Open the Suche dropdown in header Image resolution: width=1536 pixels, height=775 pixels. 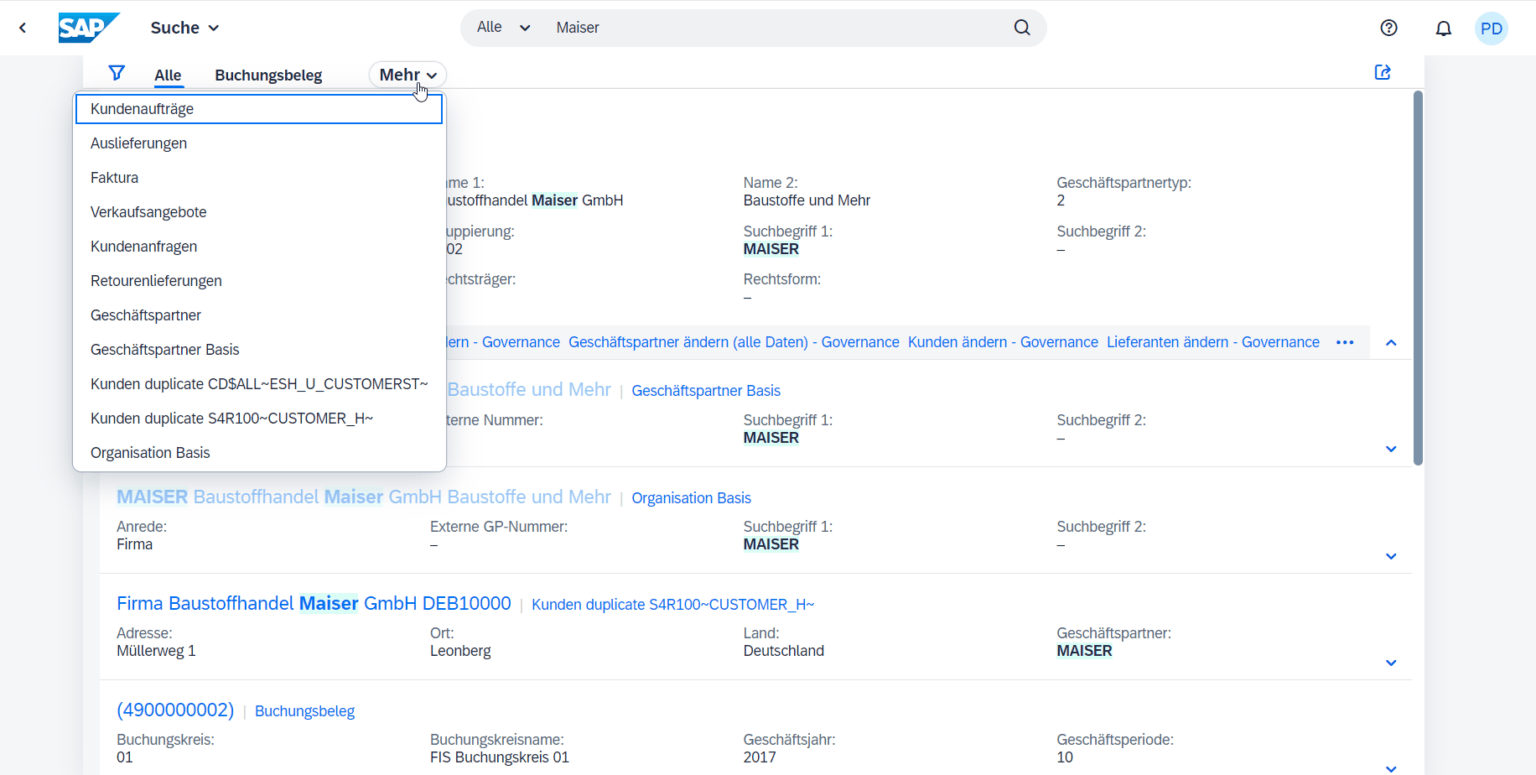[185, 28]
